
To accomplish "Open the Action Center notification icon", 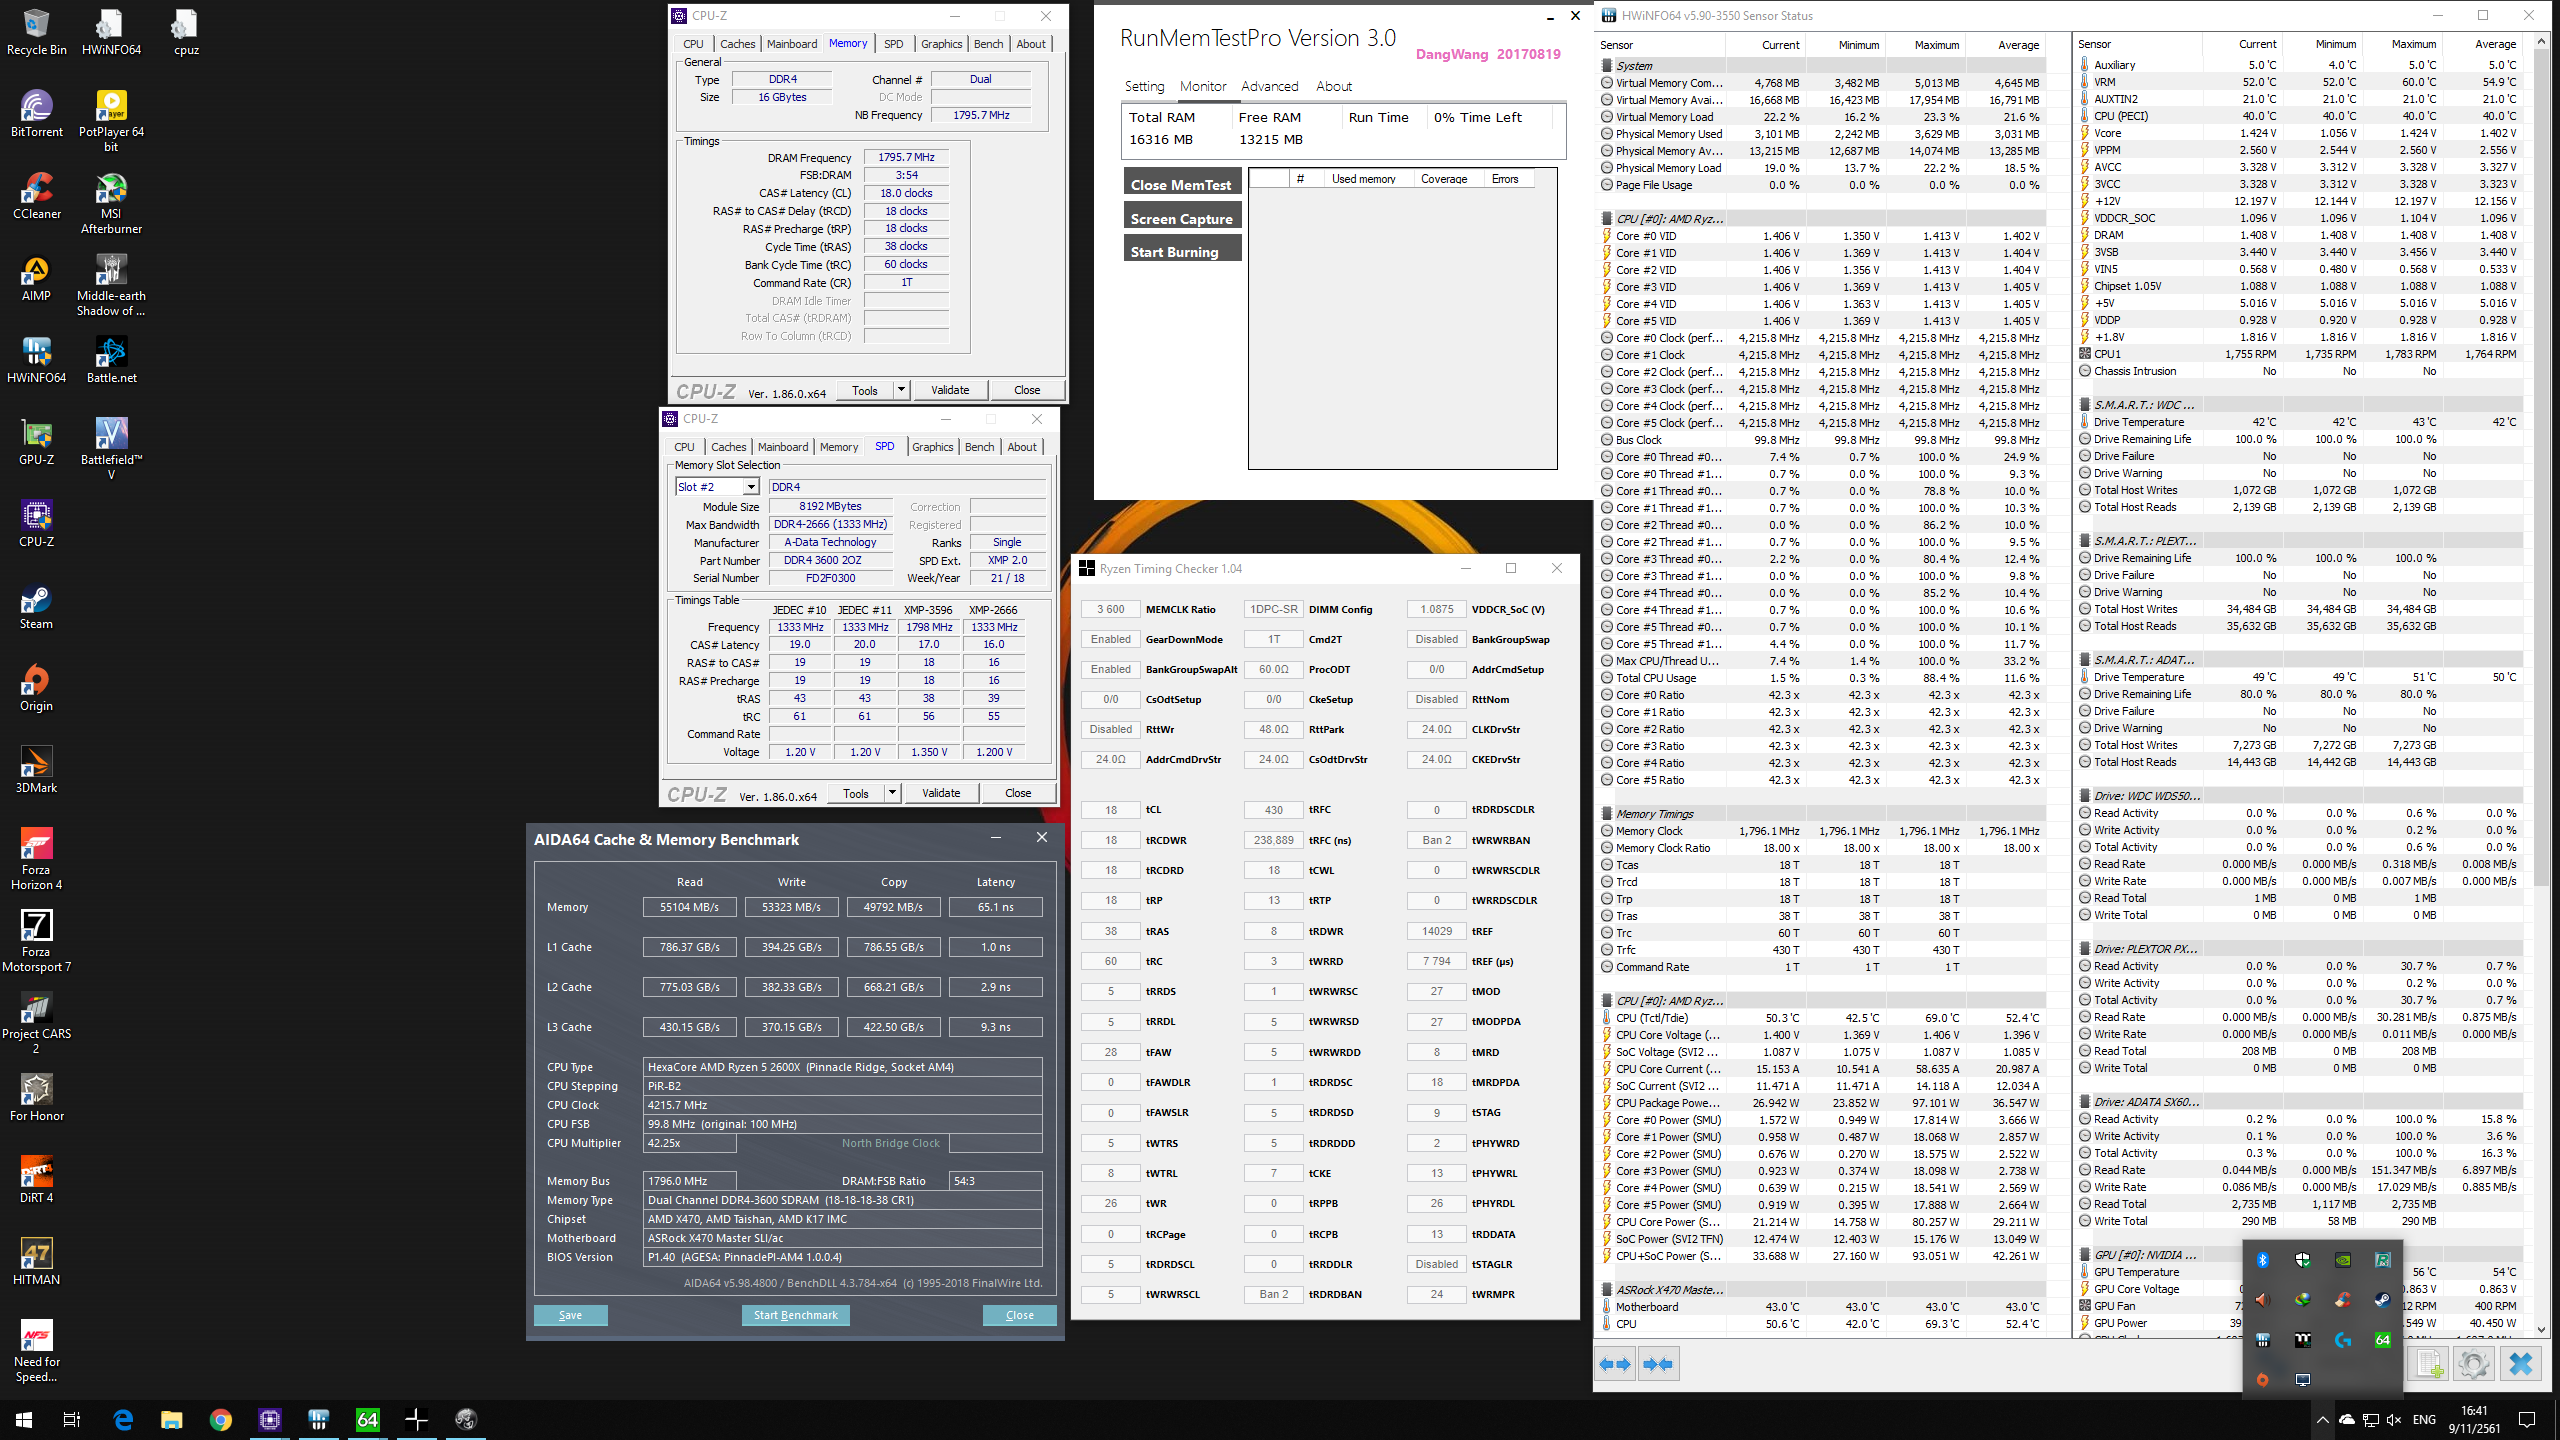I will [2526, 1420].
